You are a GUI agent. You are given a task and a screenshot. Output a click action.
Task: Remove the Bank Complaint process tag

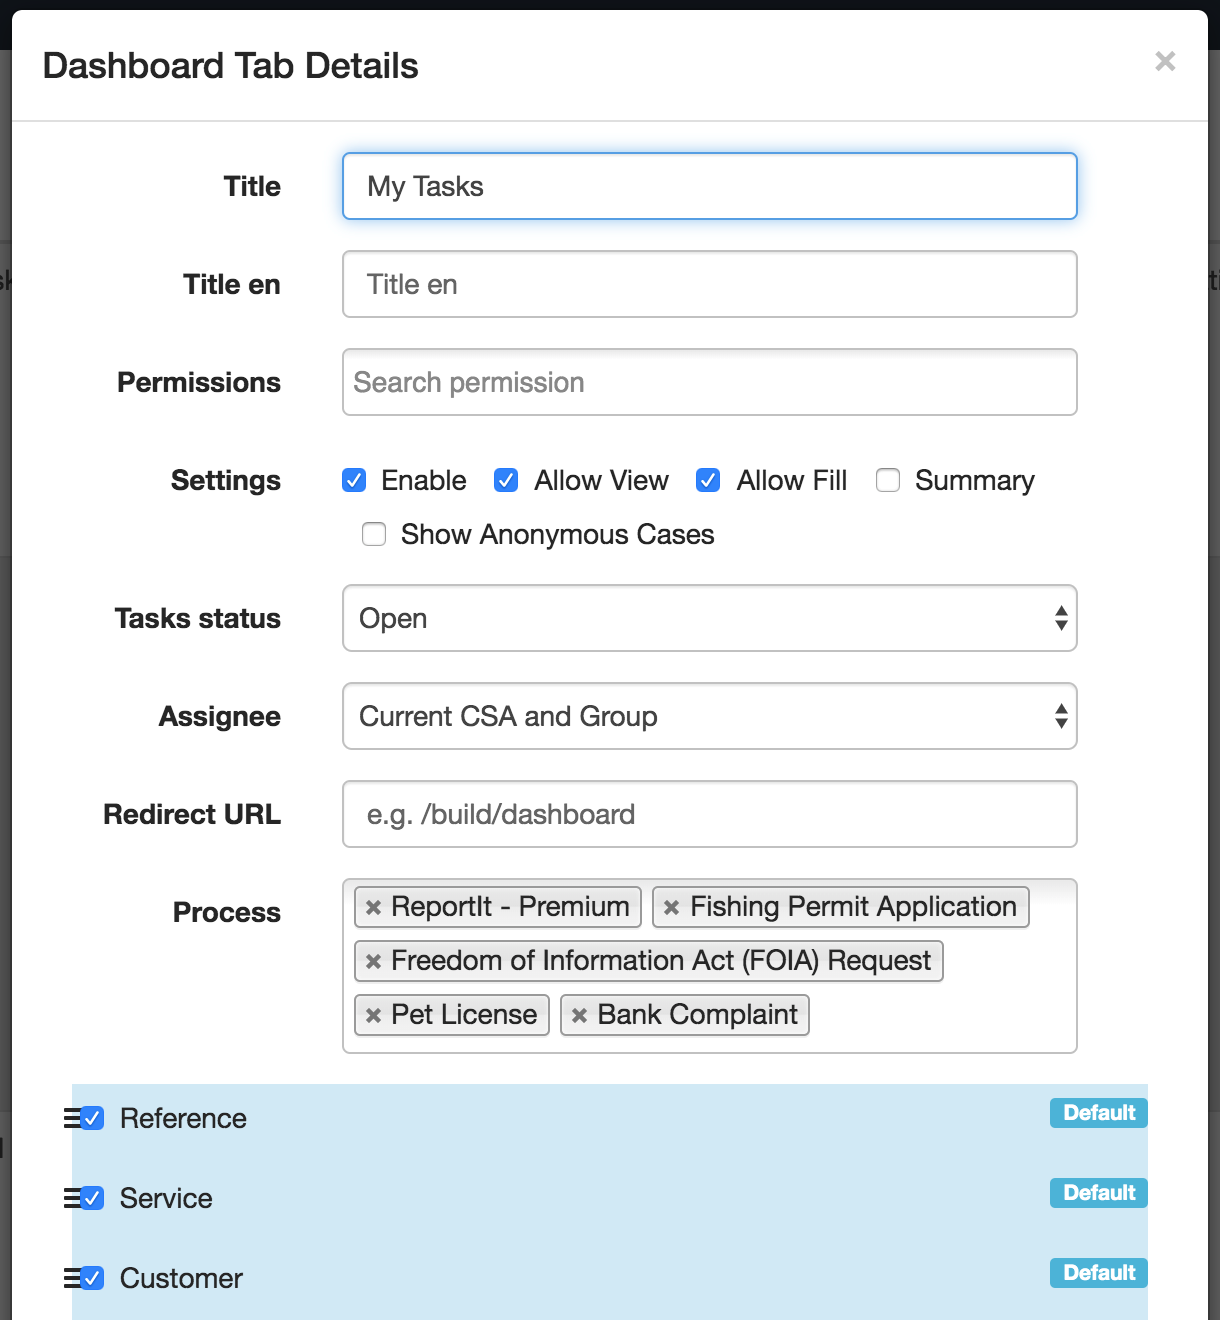point(578,1015)
